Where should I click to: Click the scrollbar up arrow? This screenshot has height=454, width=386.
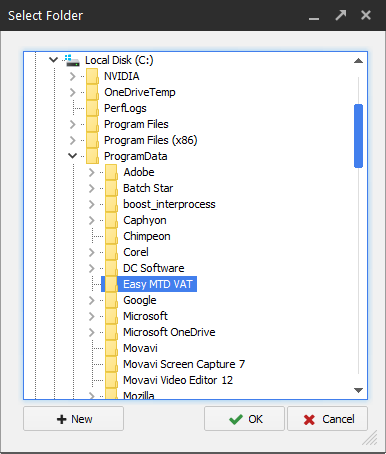tap(358, 61)
